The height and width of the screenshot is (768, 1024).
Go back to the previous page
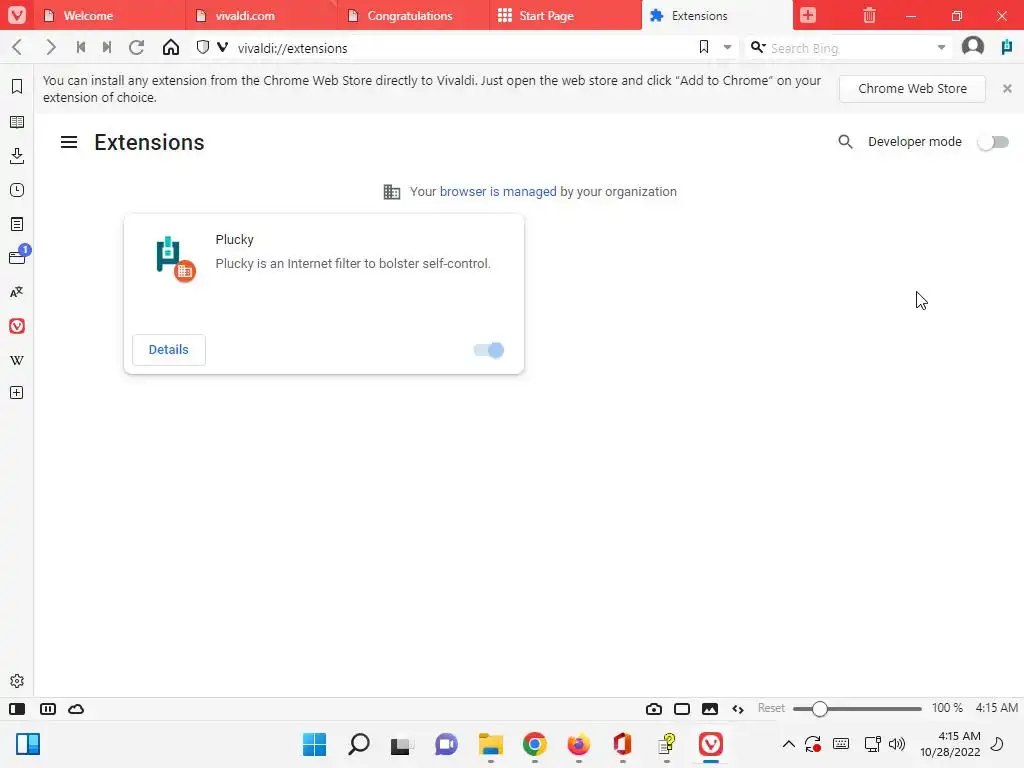point(18,47)
